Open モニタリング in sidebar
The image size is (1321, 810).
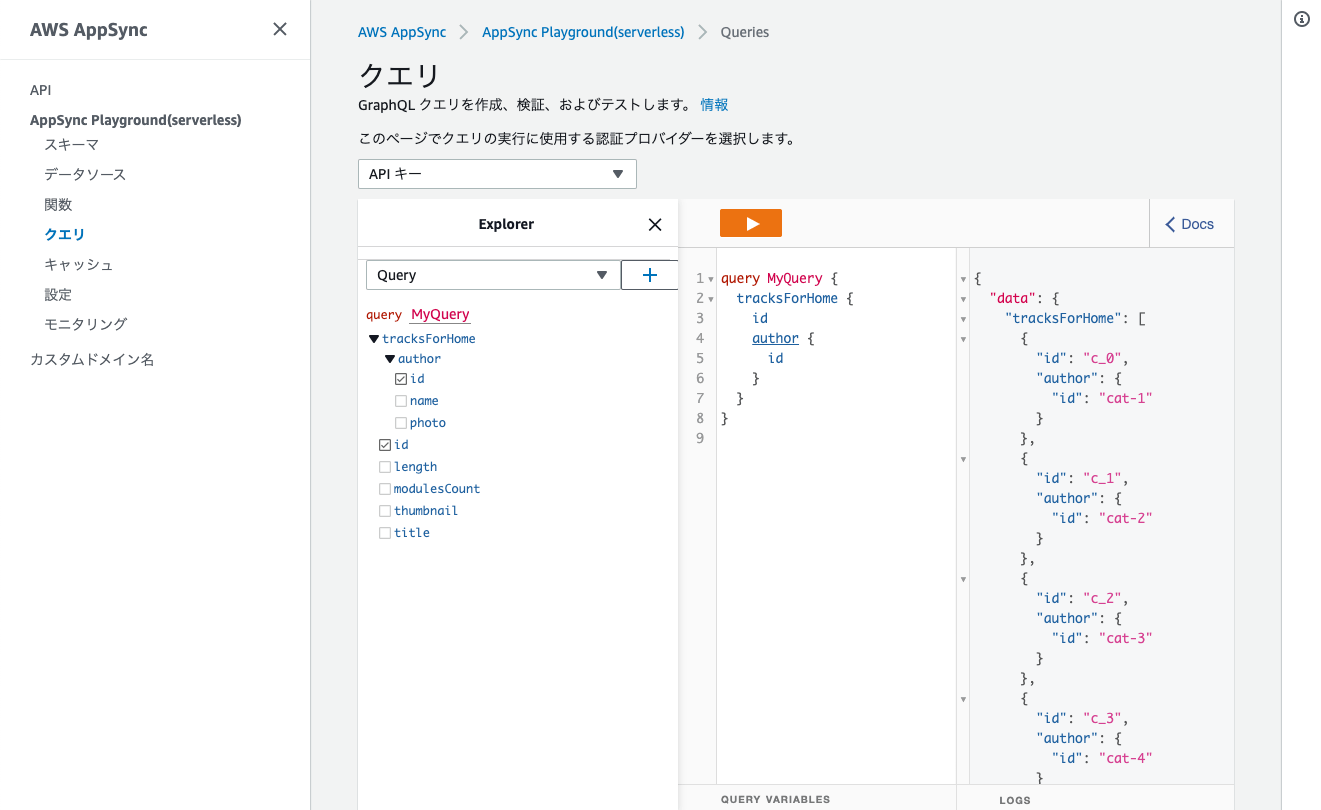click(85, 325)
